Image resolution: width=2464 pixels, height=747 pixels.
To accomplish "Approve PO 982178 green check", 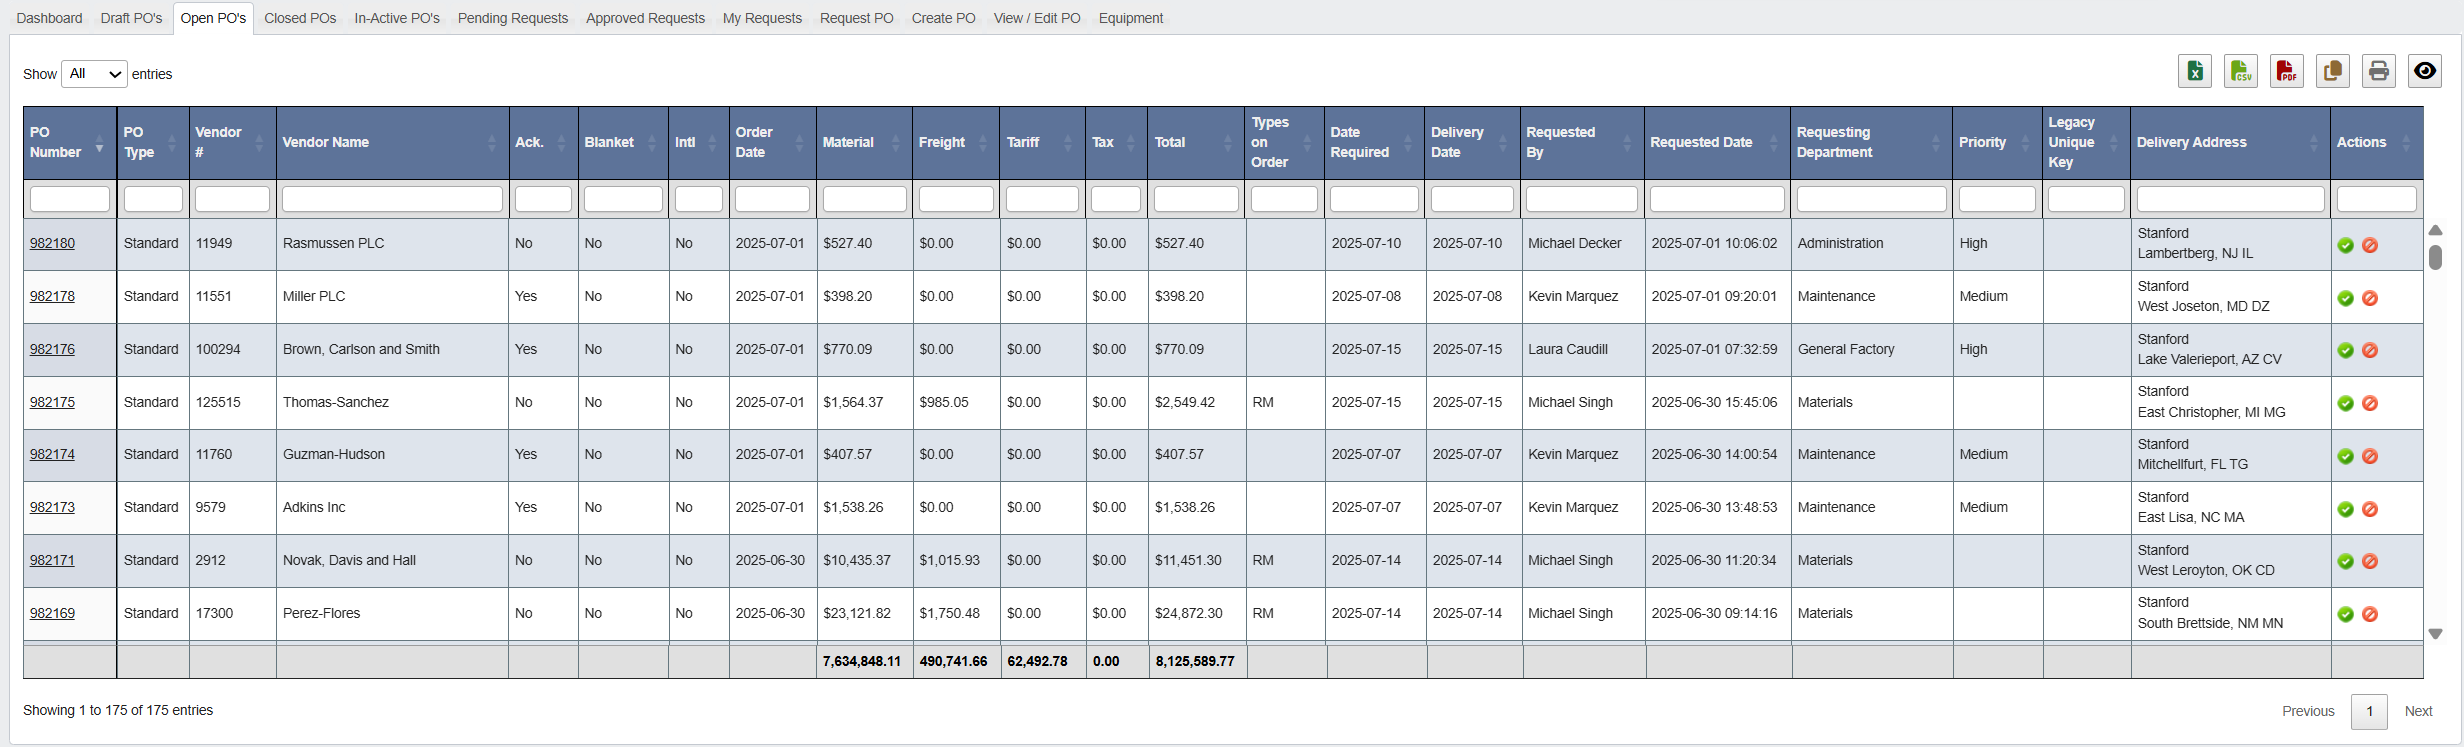I will 2346,298.
